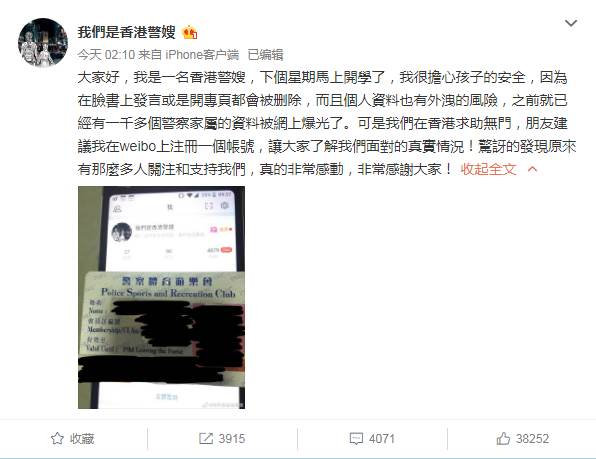Image resolution: width=596 pixels, height=459 pixels.
Task: Click the 38252 likes count
Action: click(532, 439)
